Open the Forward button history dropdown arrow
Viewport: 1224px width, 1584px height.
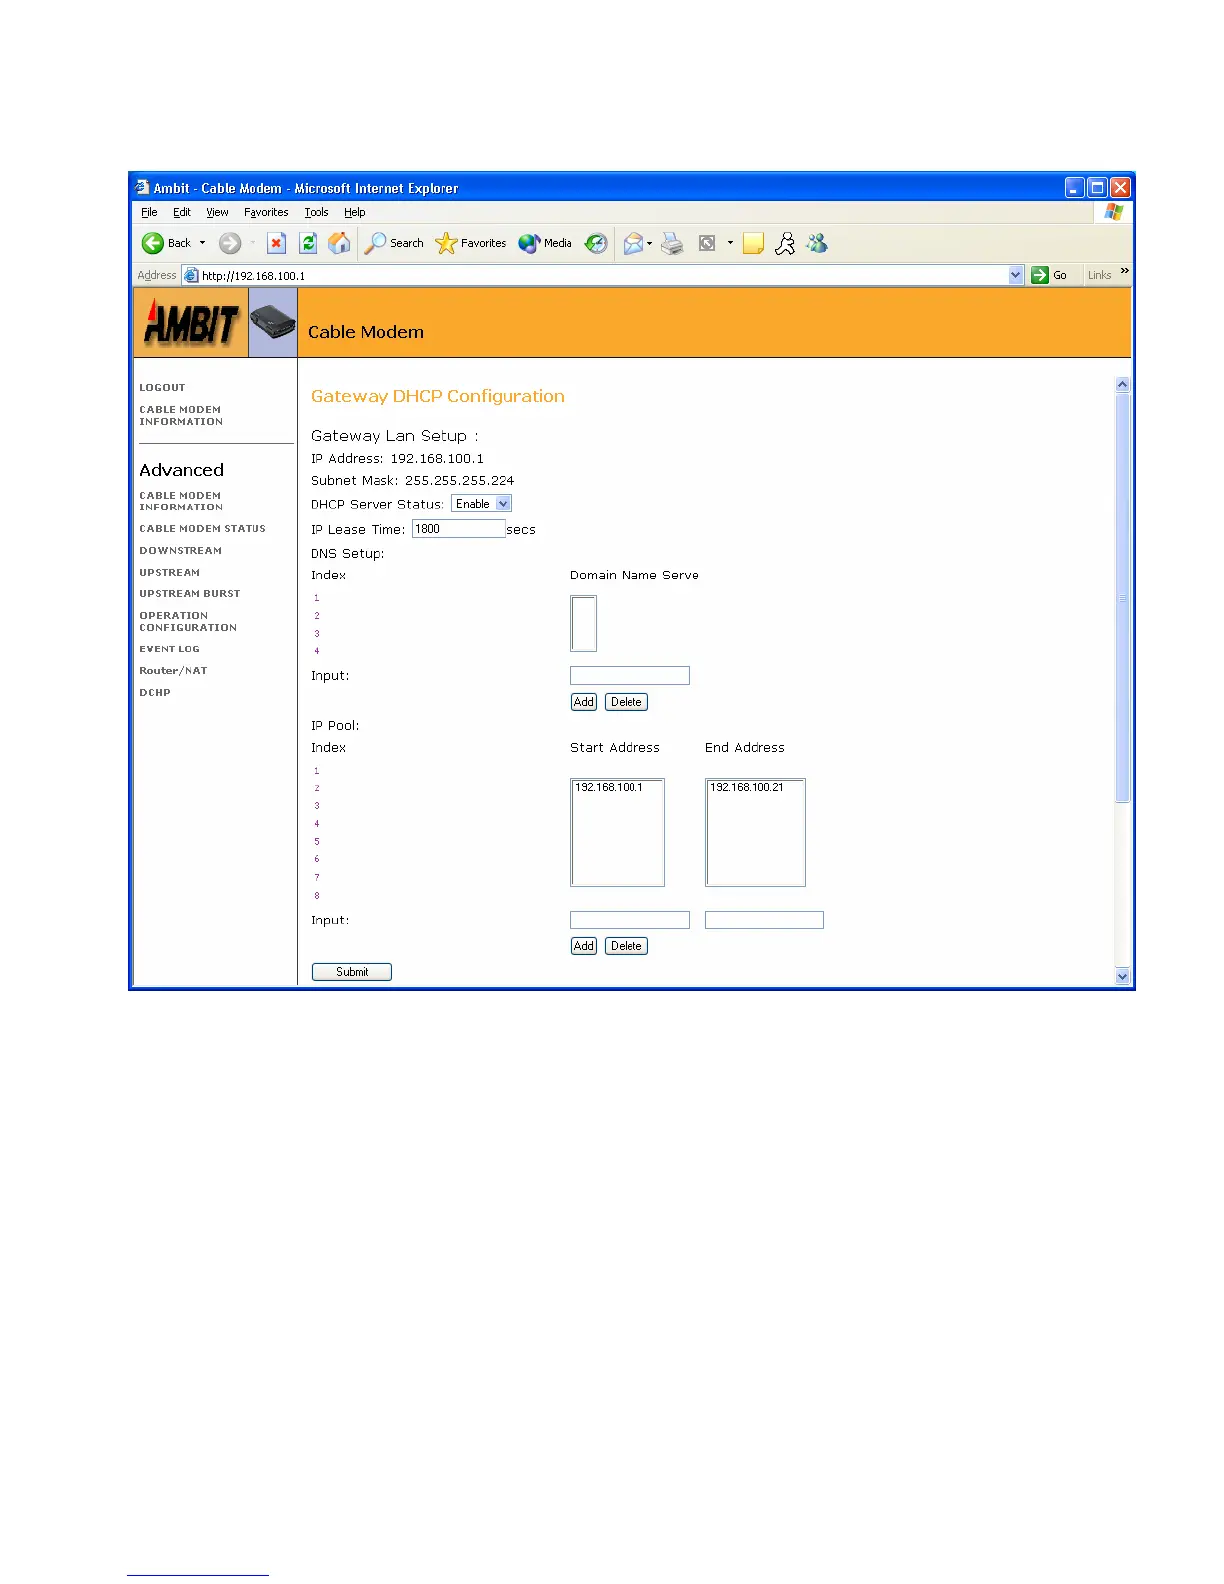(252, 243)
